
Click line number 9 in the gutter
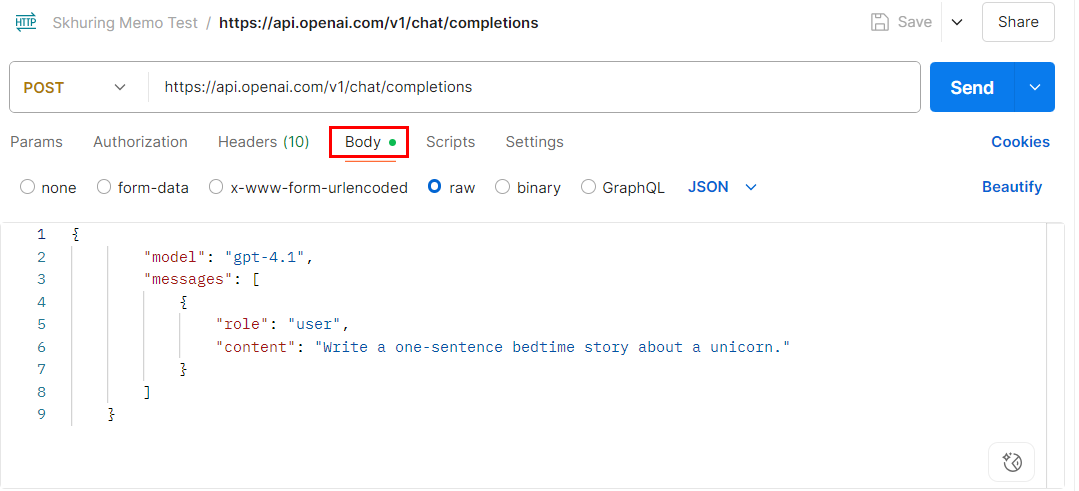41,415
